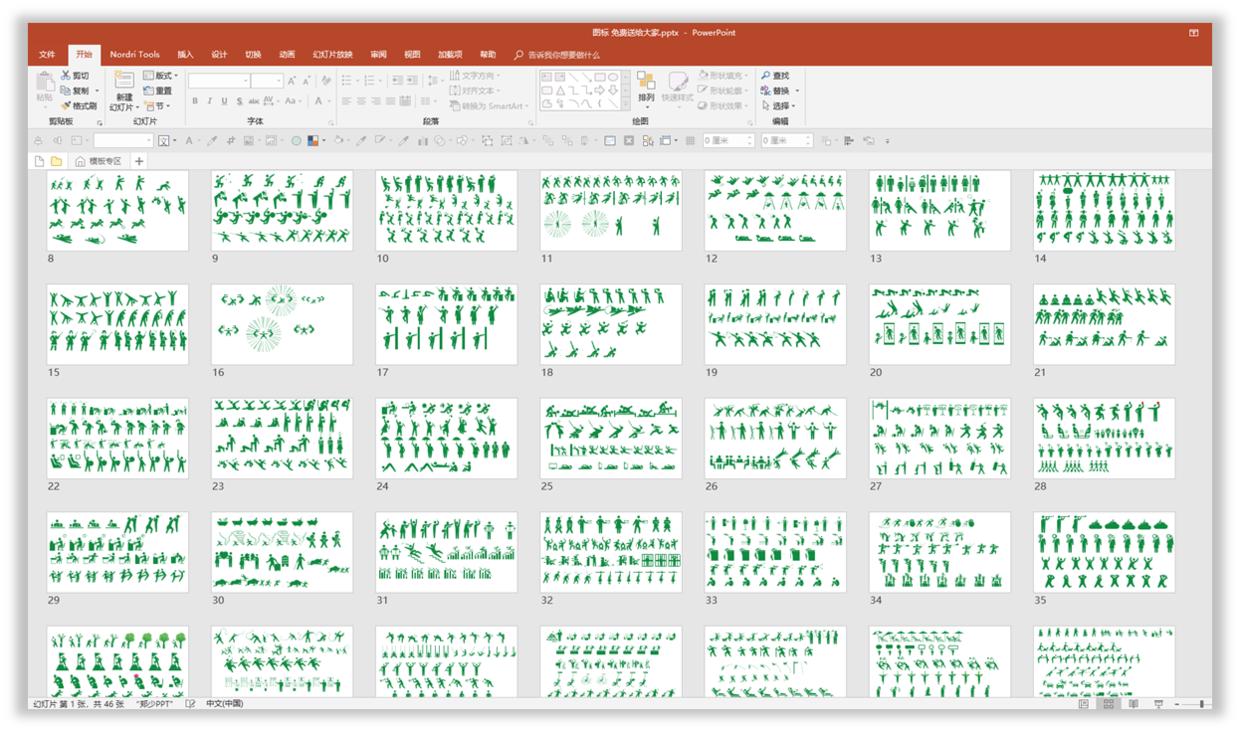Open the Change Case (Aa) dropdown
The image size is (1240, 732).
point(293,101)
